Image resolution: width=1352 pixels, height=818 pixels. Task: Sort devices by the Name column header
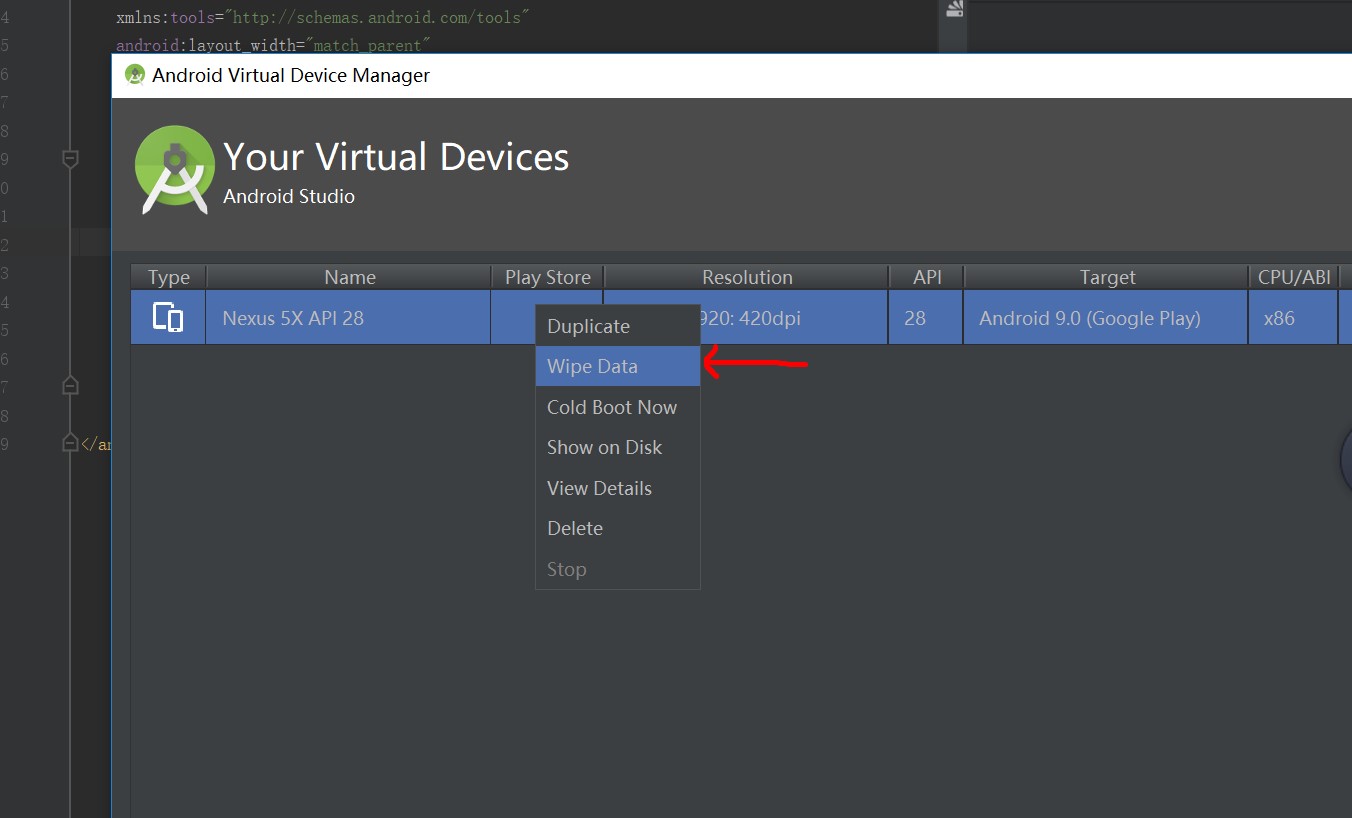tap(349, 277)
